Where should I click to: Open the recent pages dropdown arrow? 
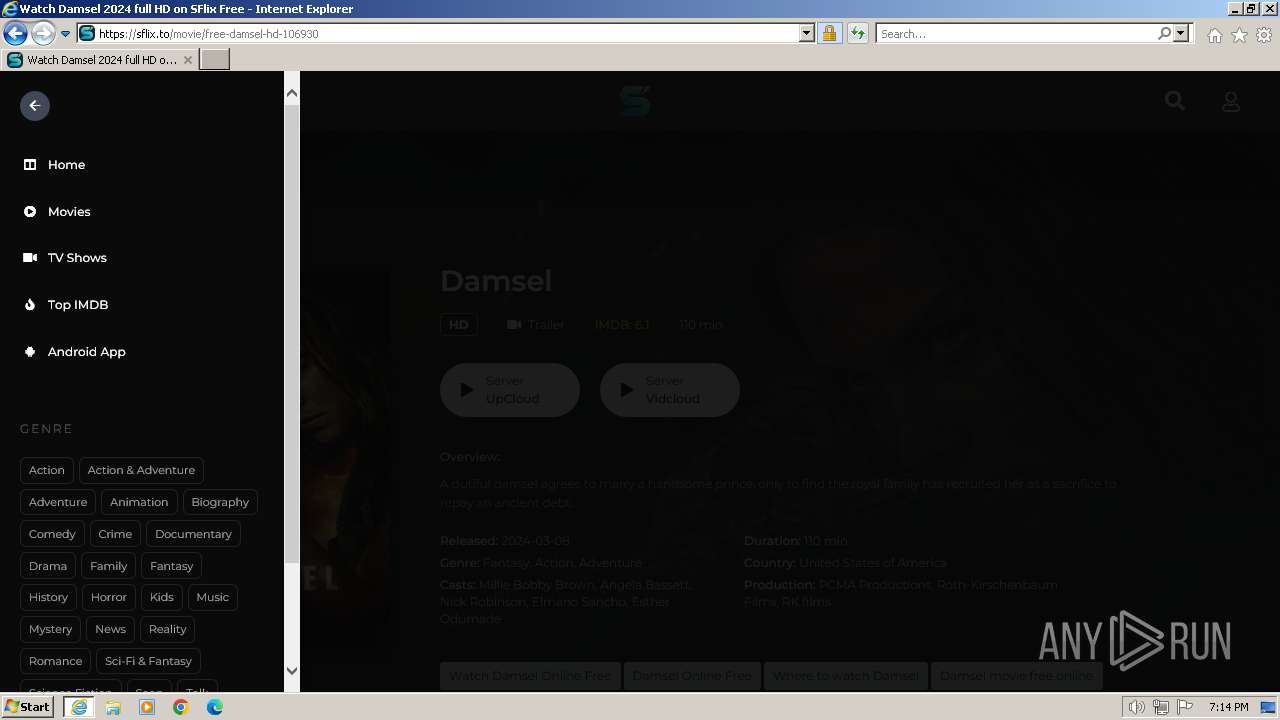65,34
